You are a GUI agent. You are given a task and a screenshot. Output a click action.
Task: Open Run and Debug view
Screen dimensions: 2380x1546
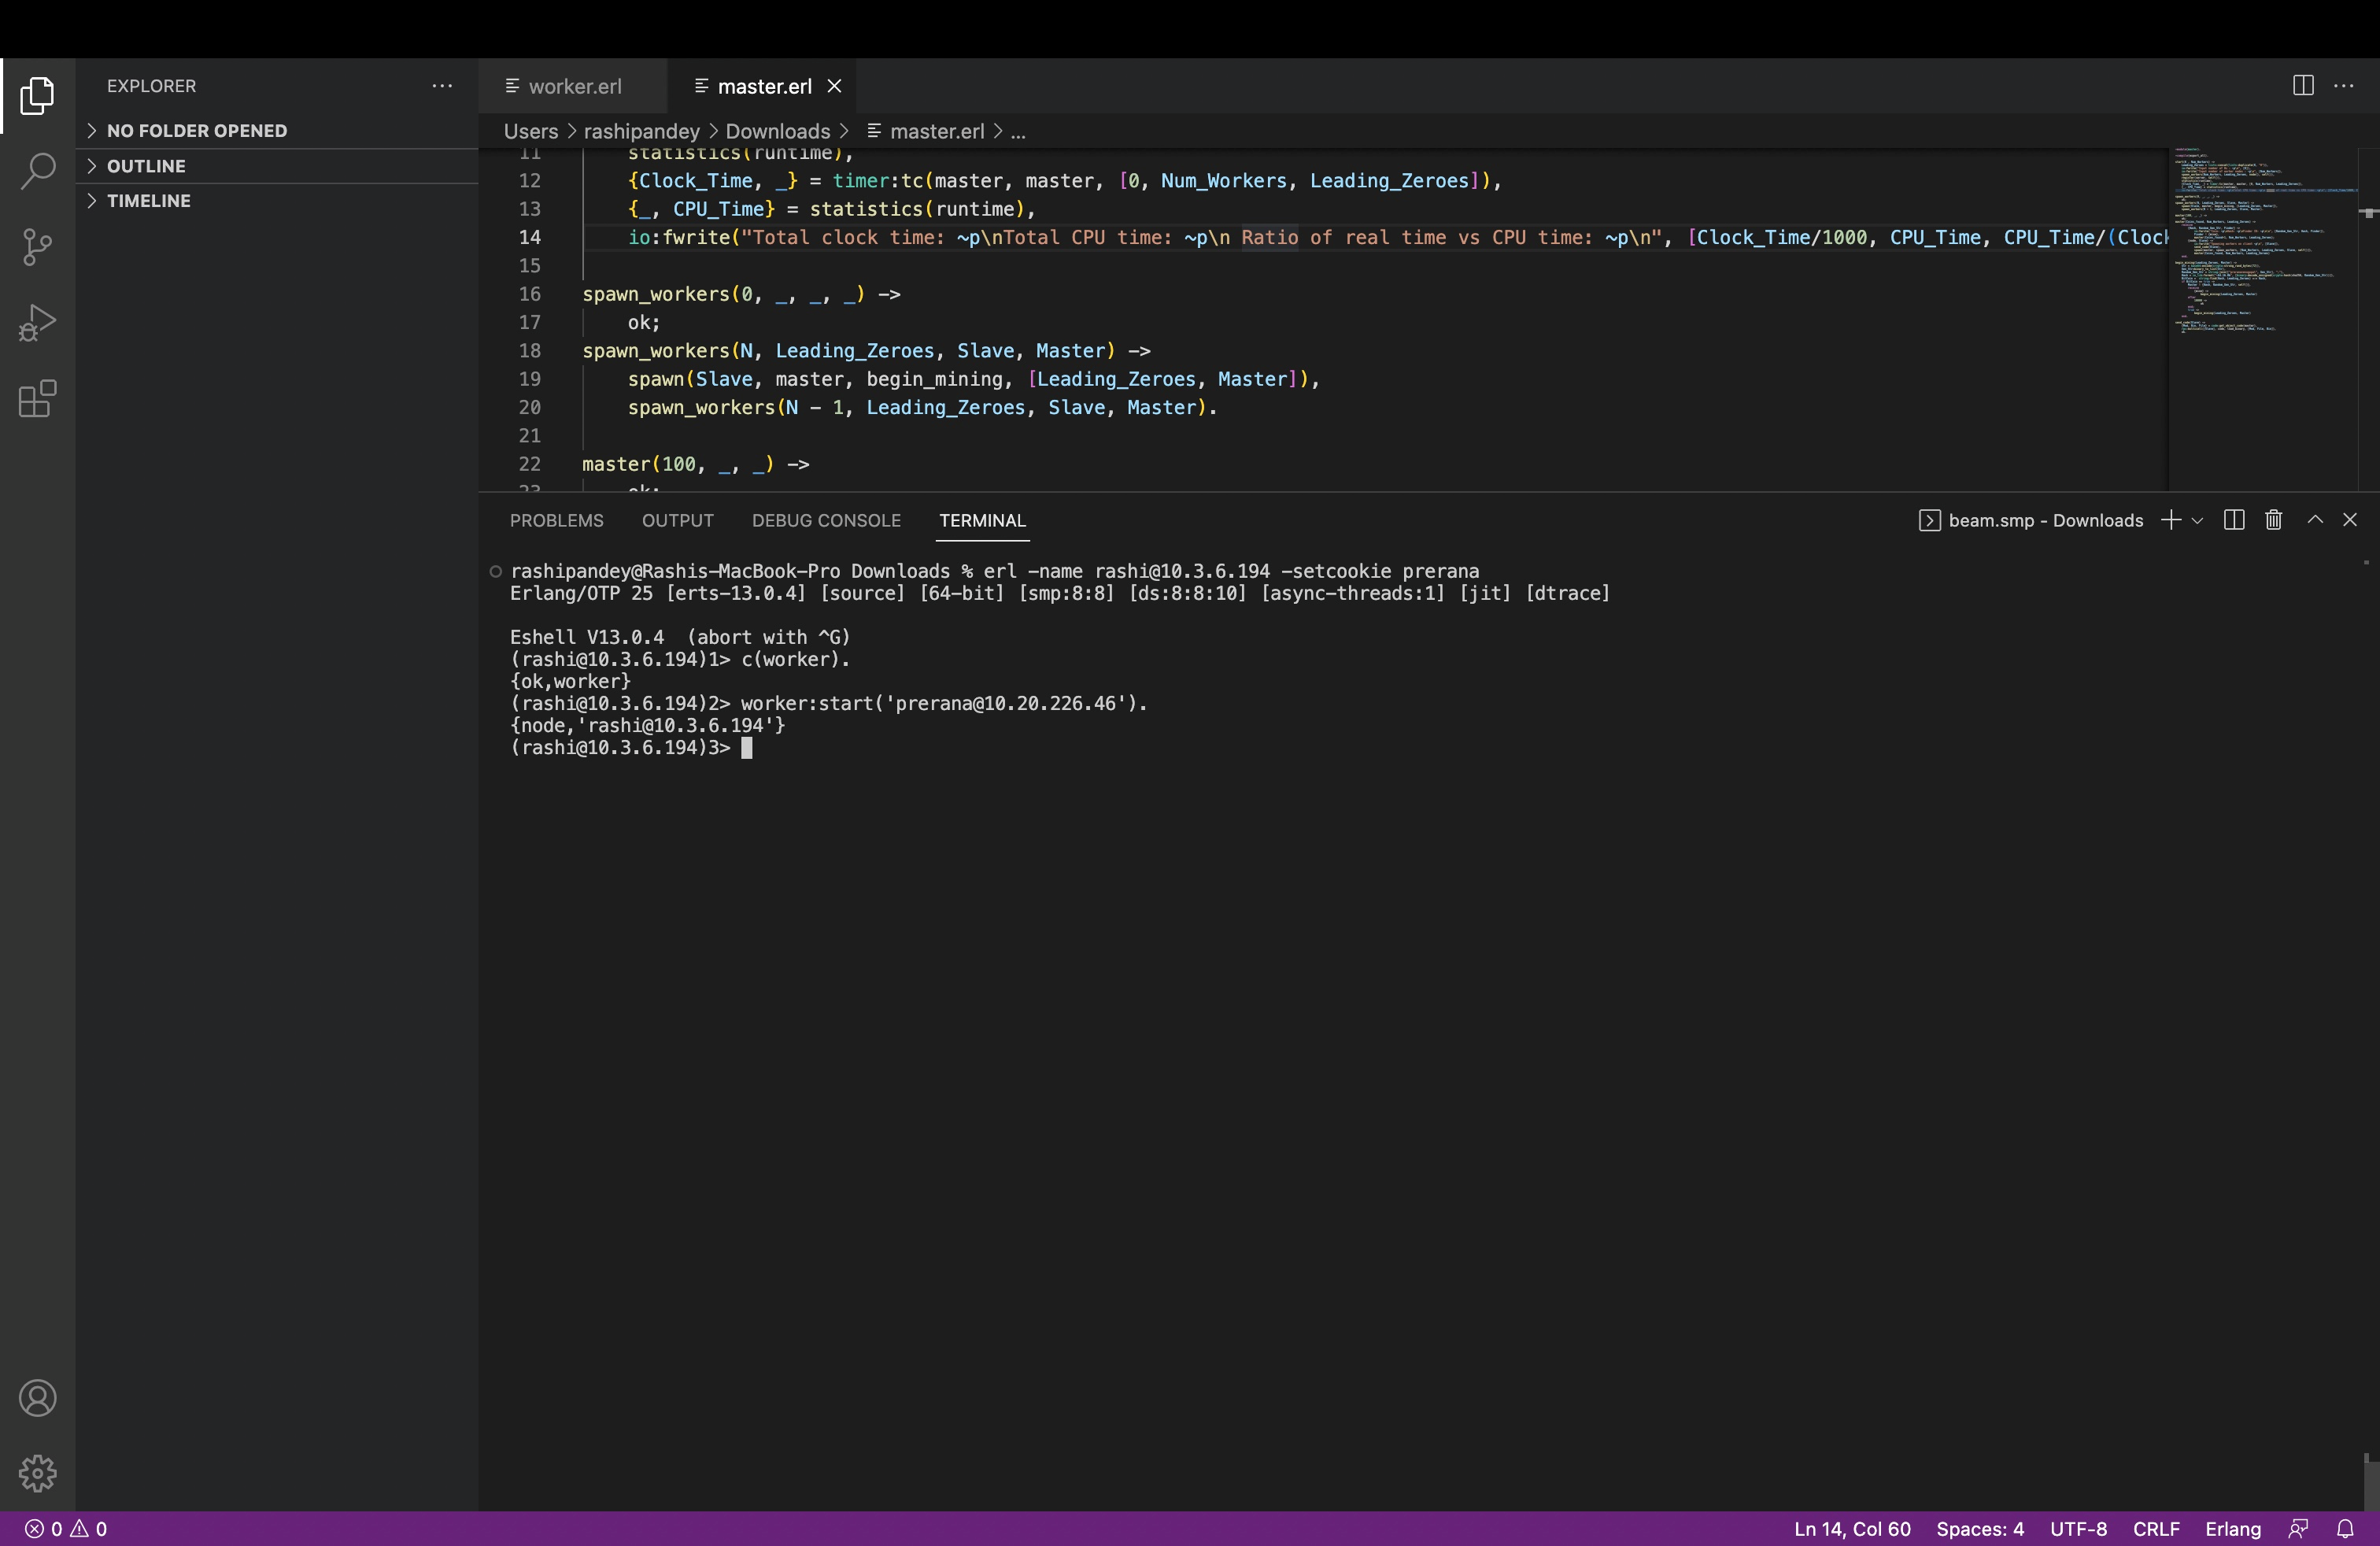pos(37,323)
